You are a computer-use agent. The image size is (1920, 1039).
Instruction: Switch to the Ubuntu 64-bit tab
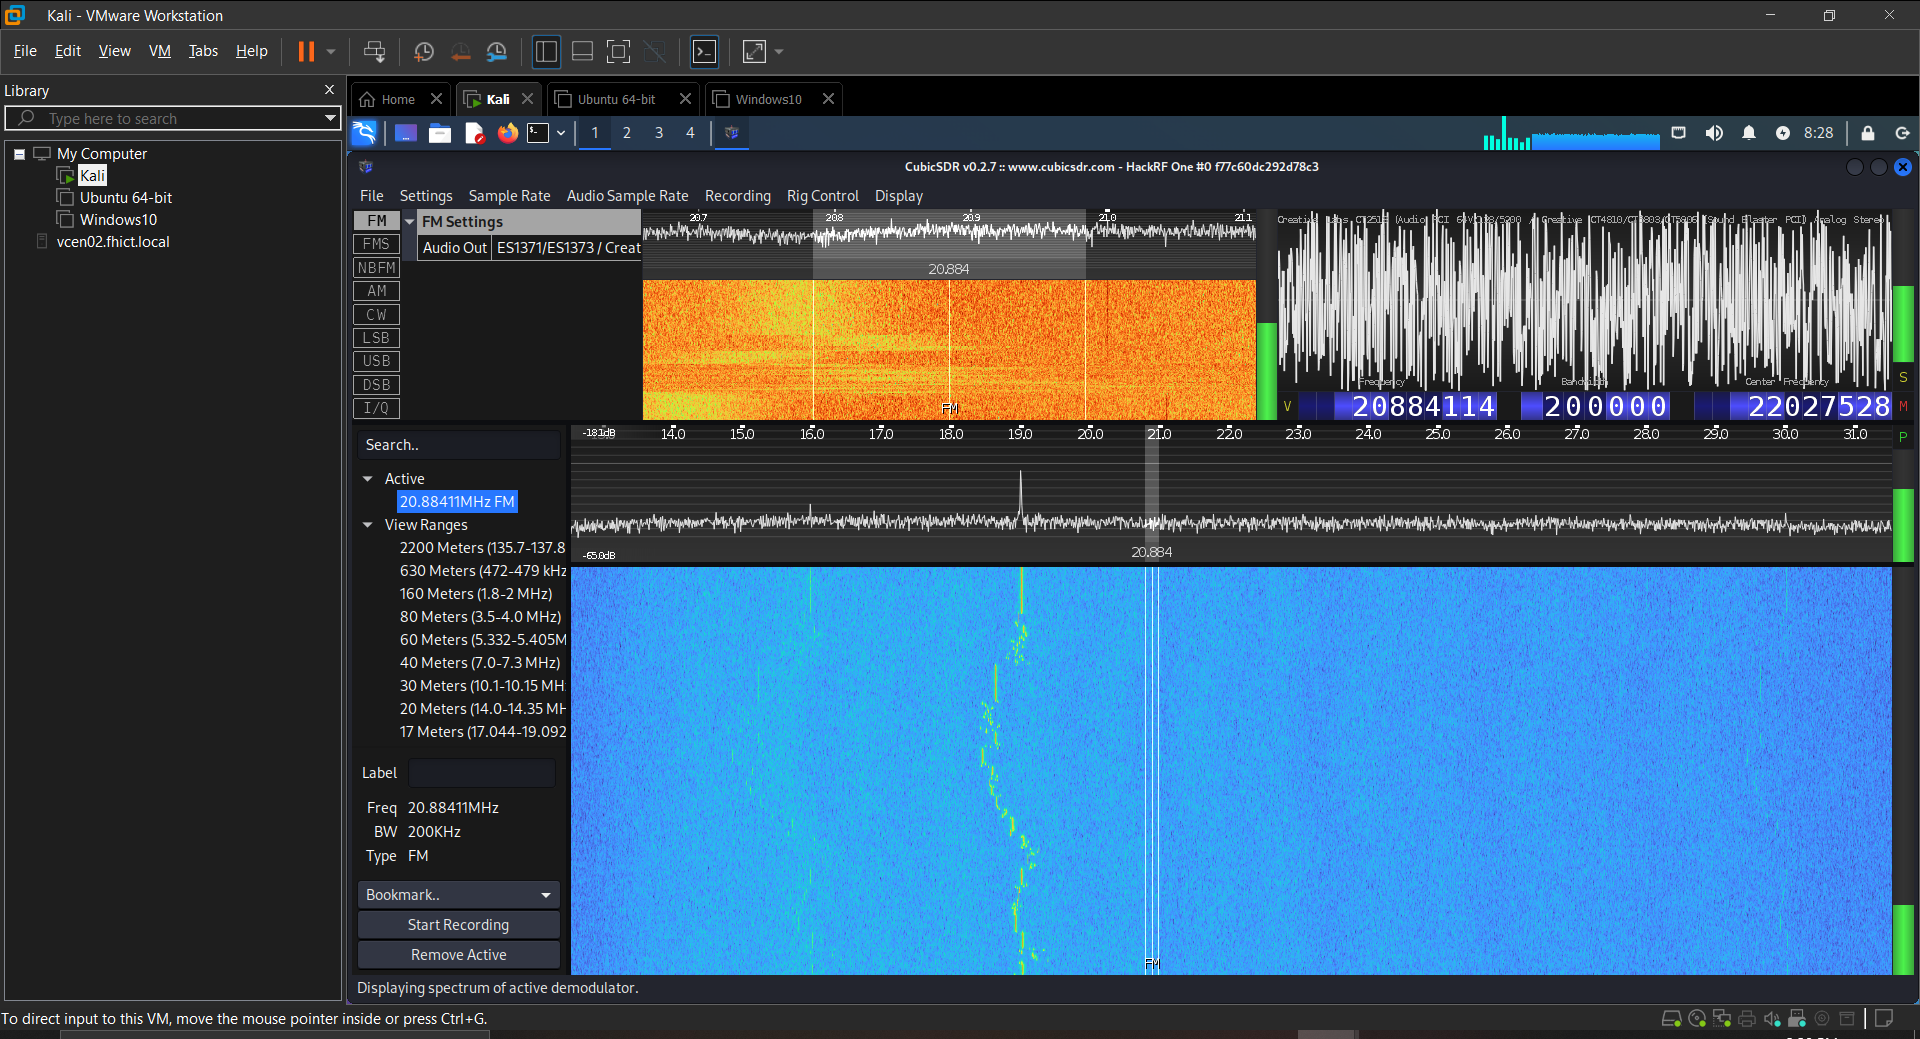pos(616,99)
